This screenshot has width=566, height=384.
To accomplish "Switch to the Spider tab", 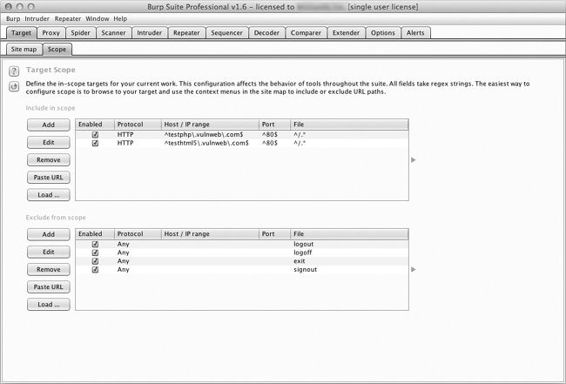I will point(80,33).
